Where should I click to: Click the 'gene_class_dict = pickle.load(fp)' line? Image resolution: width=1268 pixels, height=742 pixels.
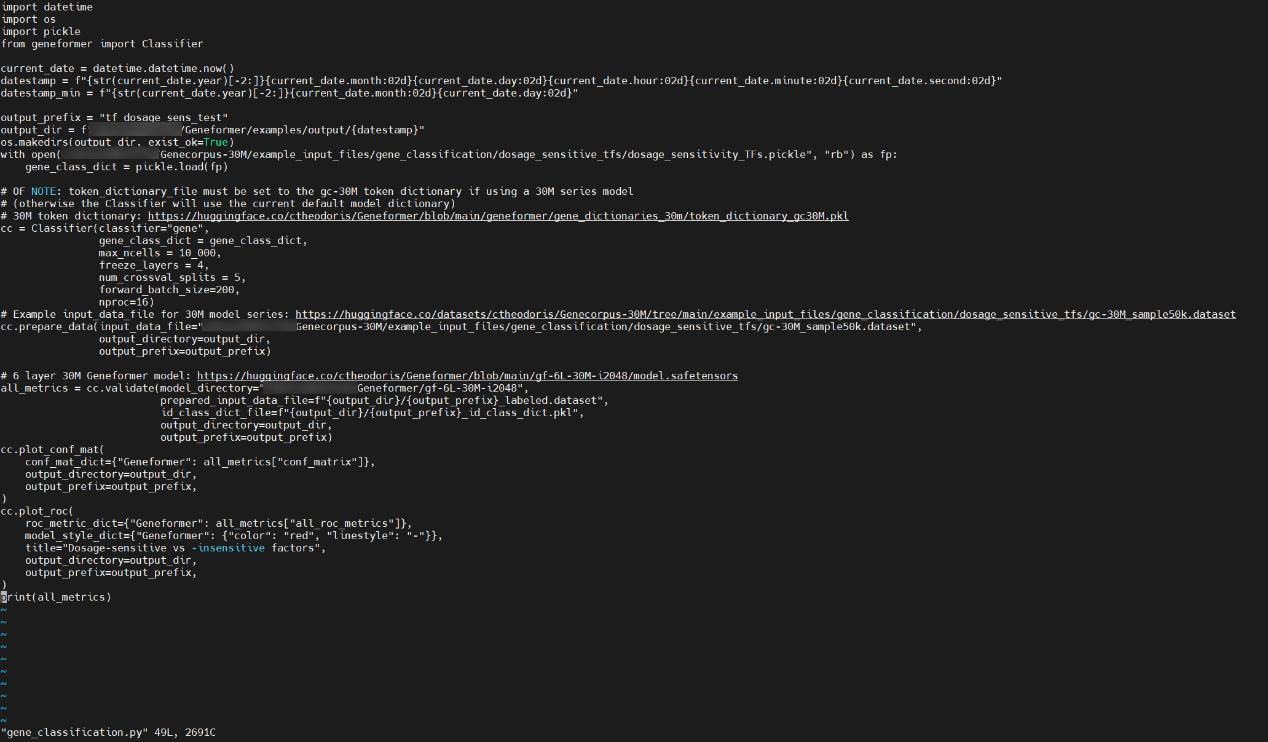point(126,167)
